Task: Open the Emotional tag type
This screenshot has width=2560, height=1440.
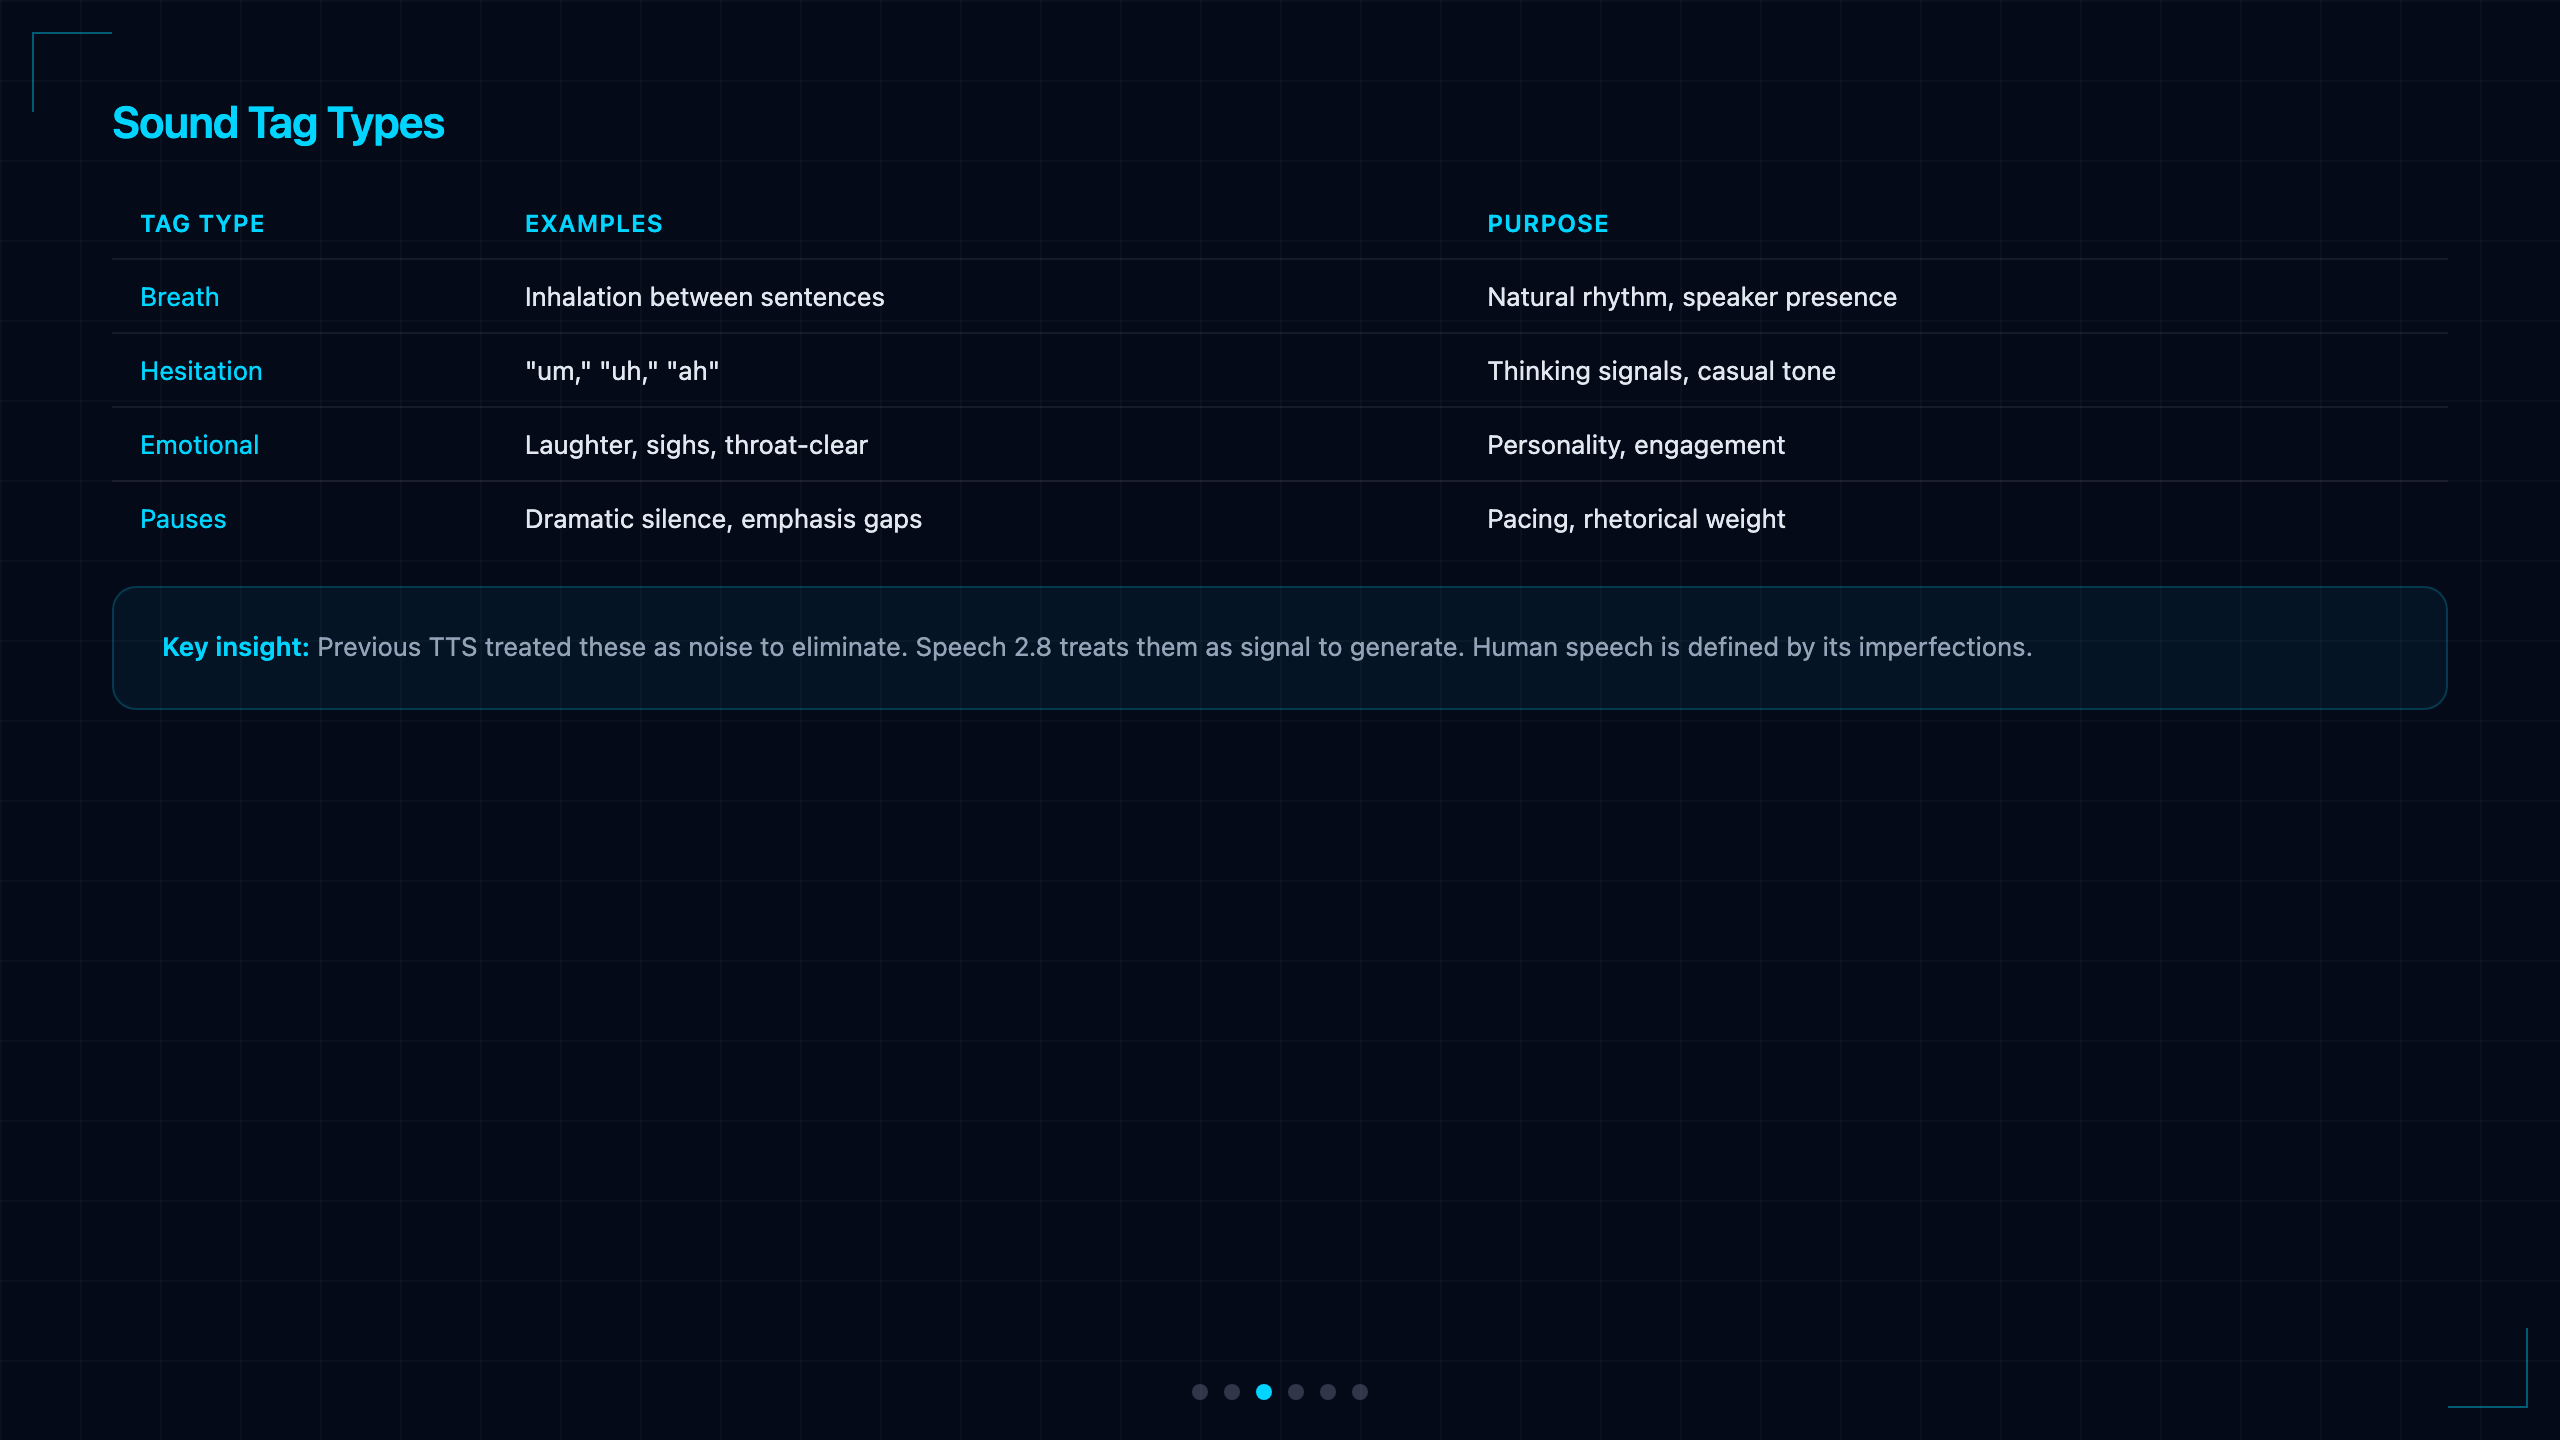Action: (x=199, y=445)
